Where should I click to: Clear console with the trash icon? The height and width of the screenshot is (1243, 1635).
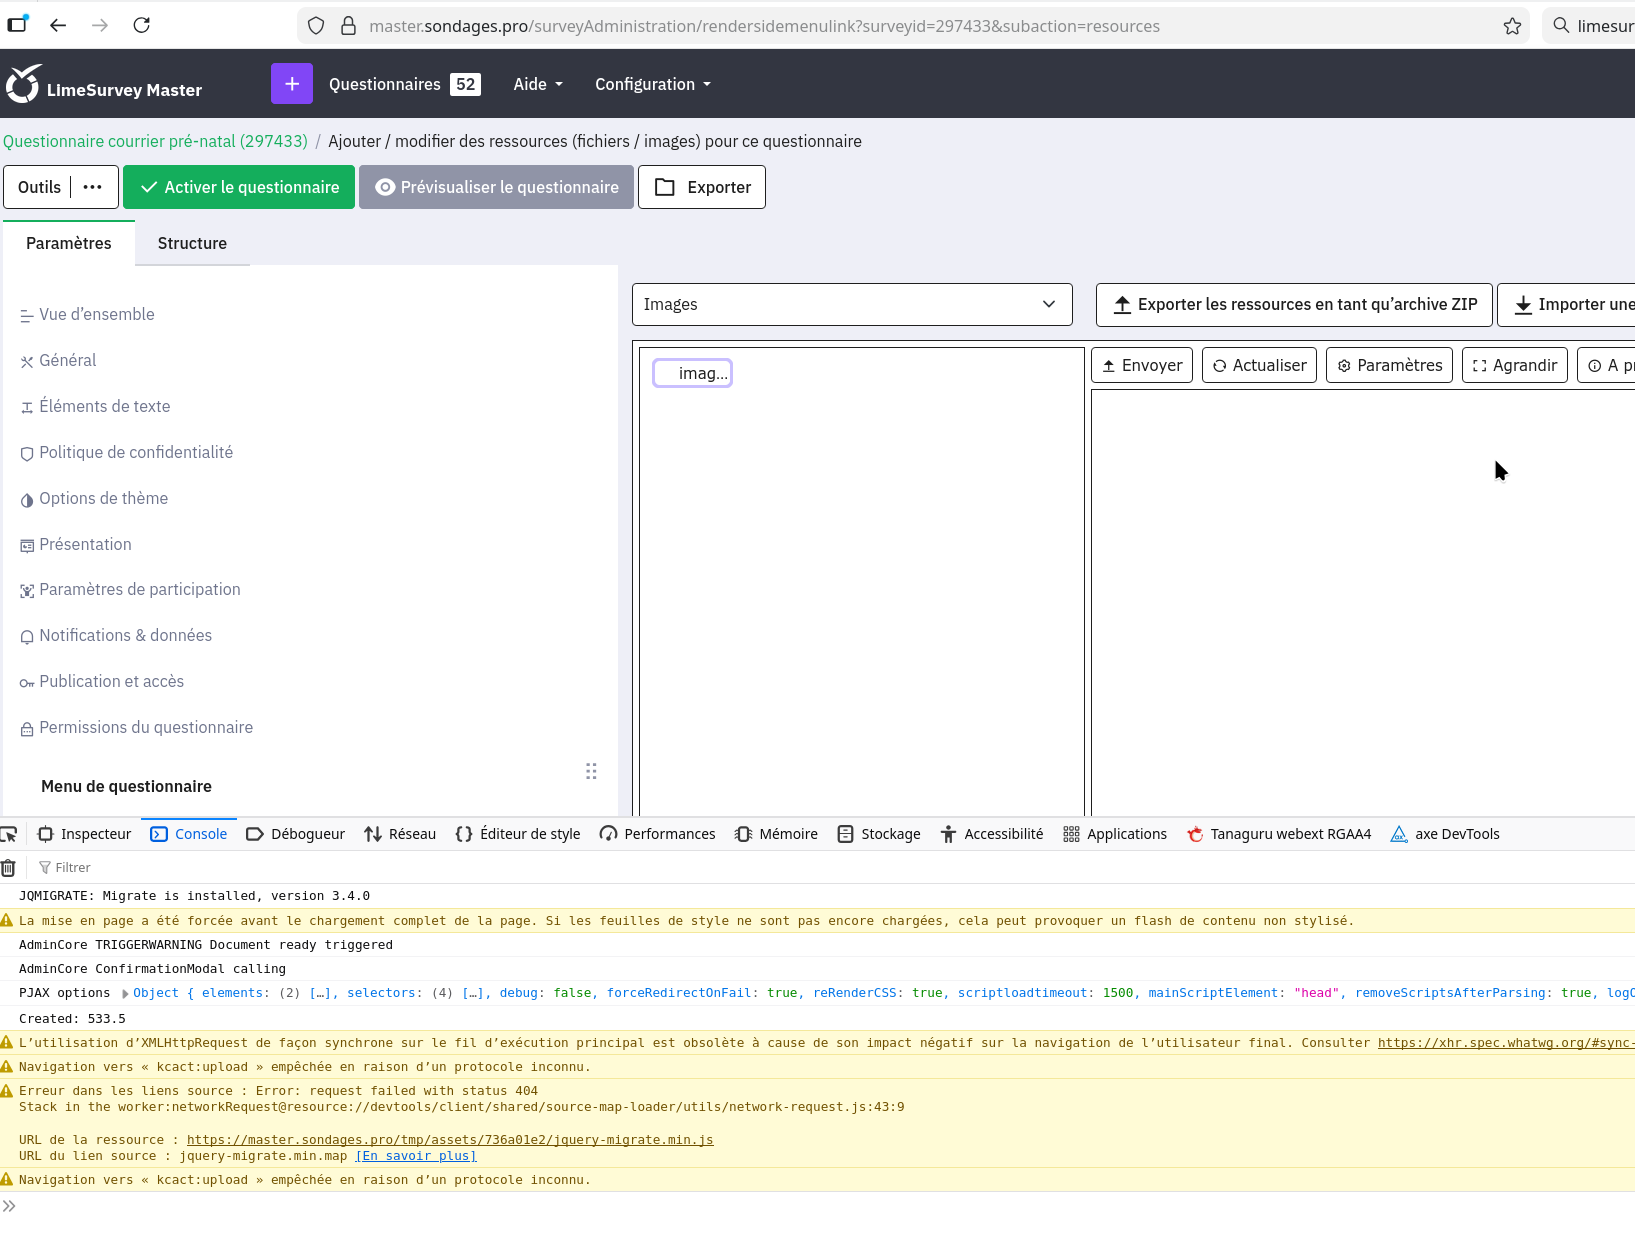click(x=8, y=868)
